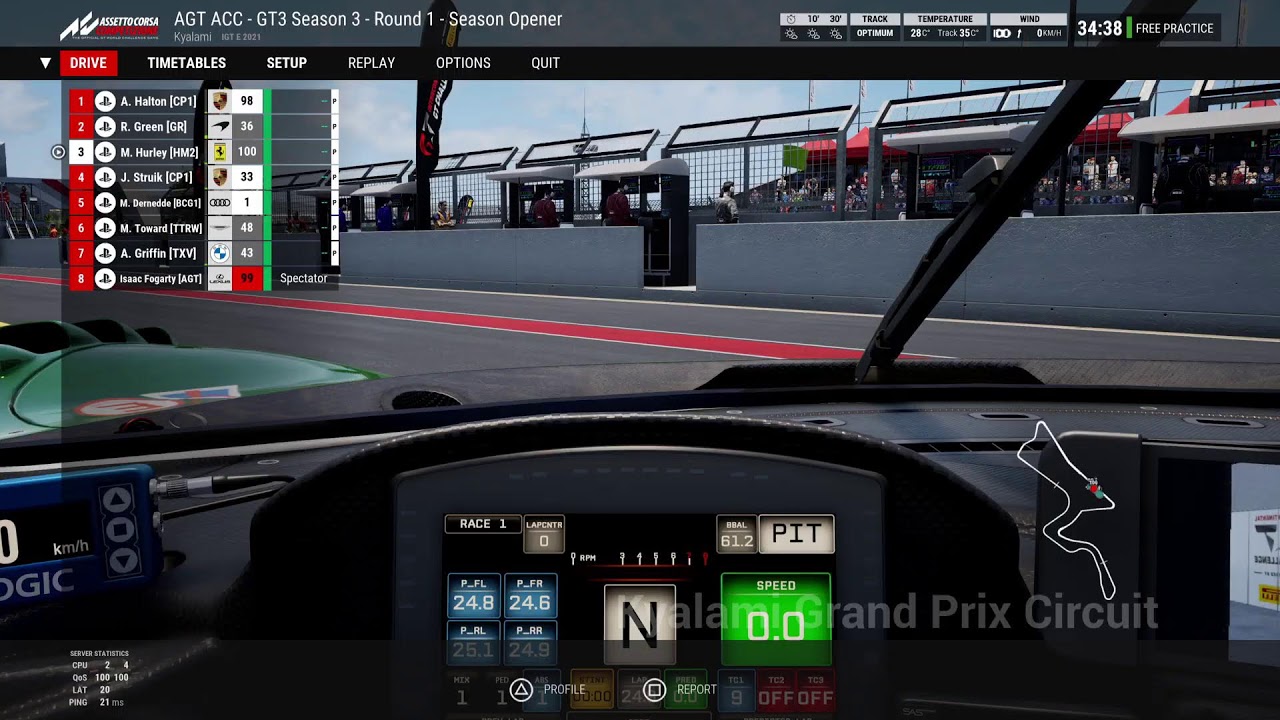Screen dimensions: 1280x720
Task: Click the PlayStation icon next to M. Hurley
Action: click(105, 152)
